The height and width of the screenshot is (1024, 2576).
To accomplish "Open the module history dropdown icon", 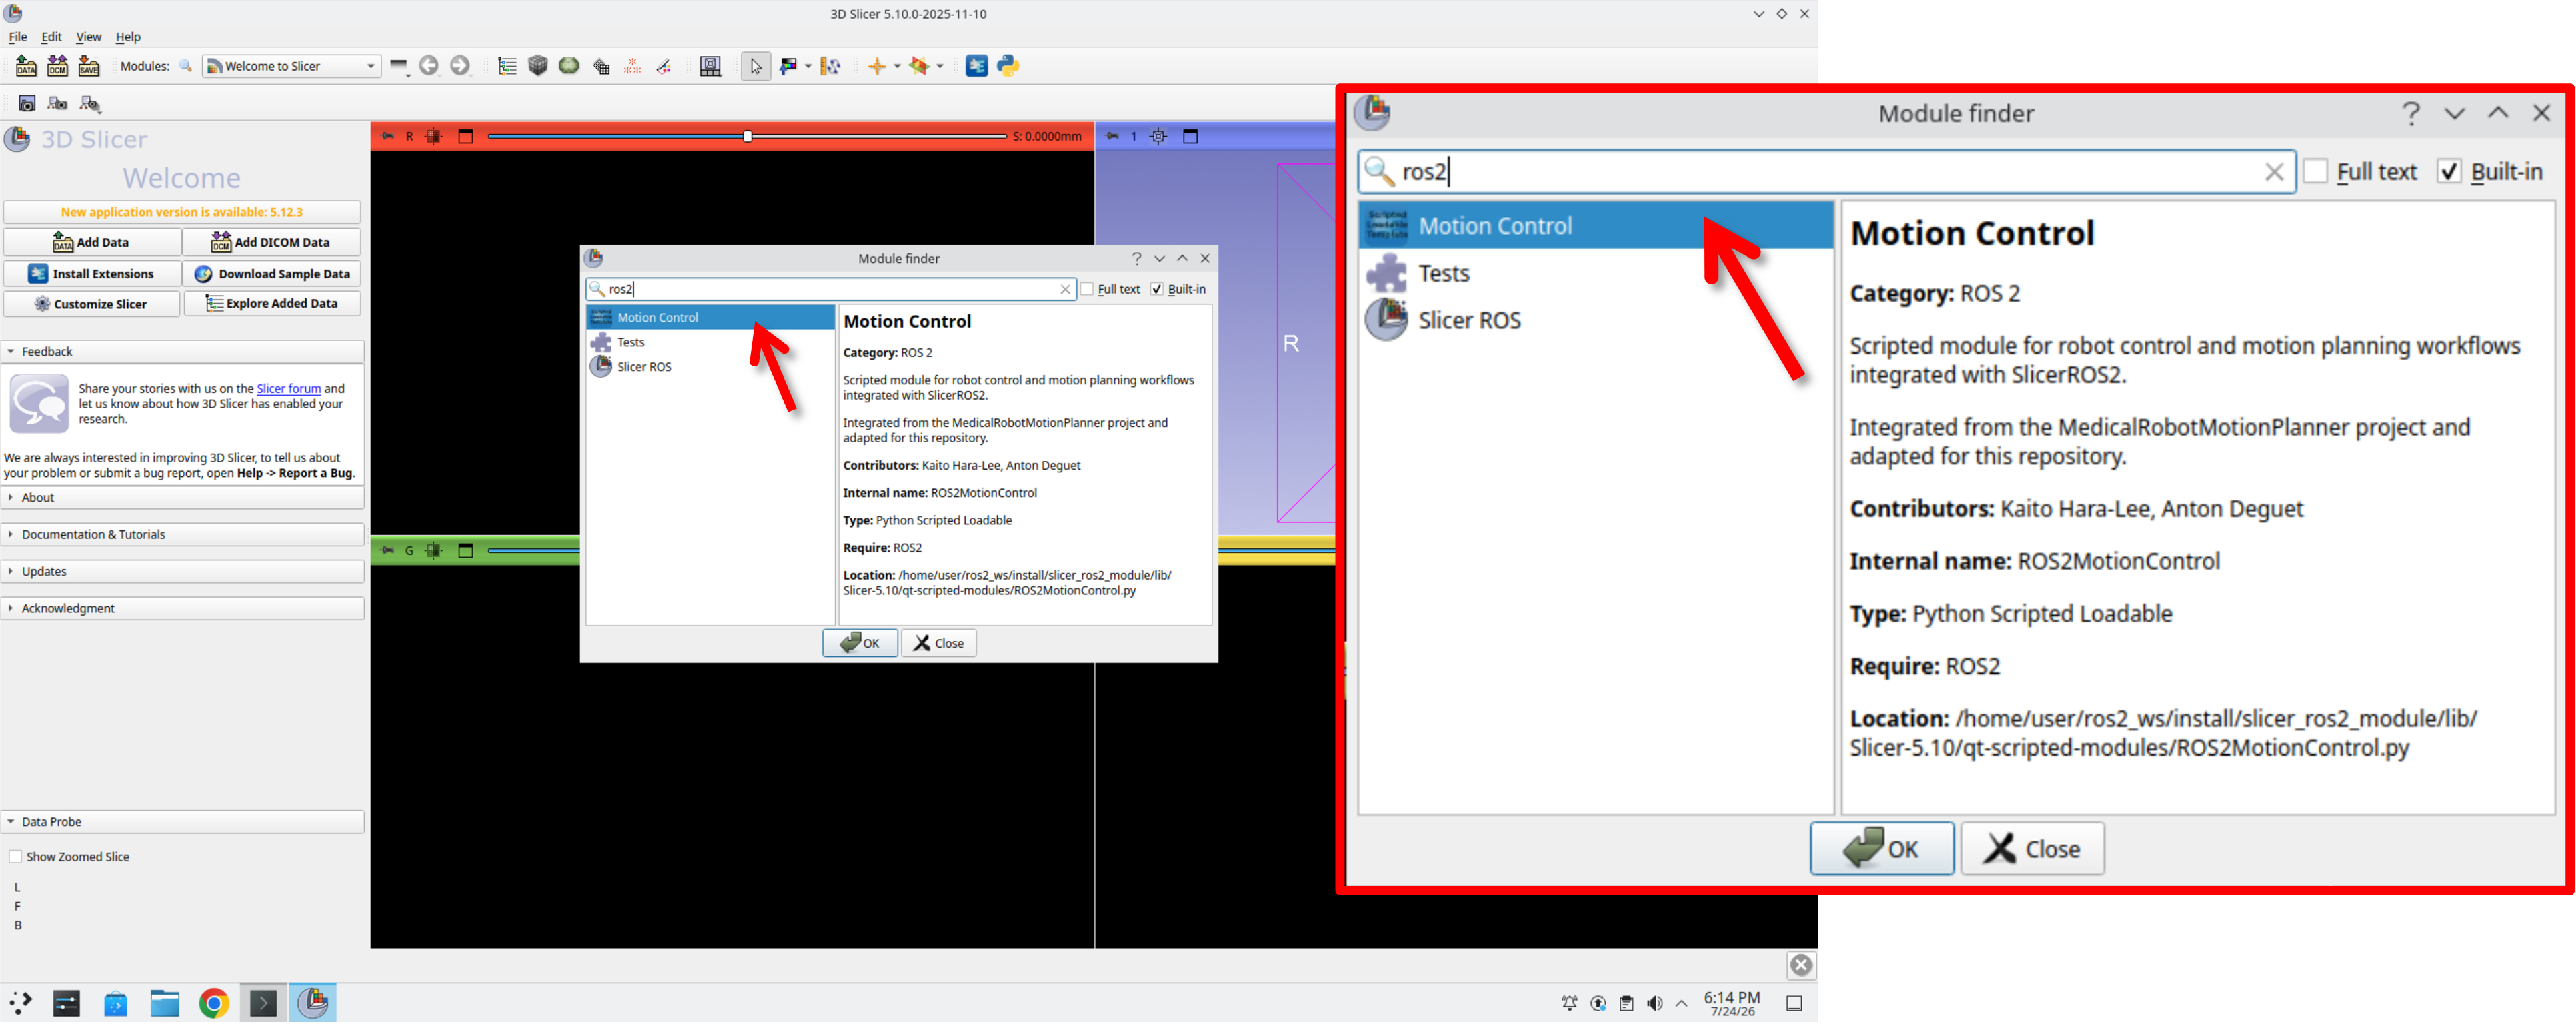I will pyautogui.click(x=399, y=66).
